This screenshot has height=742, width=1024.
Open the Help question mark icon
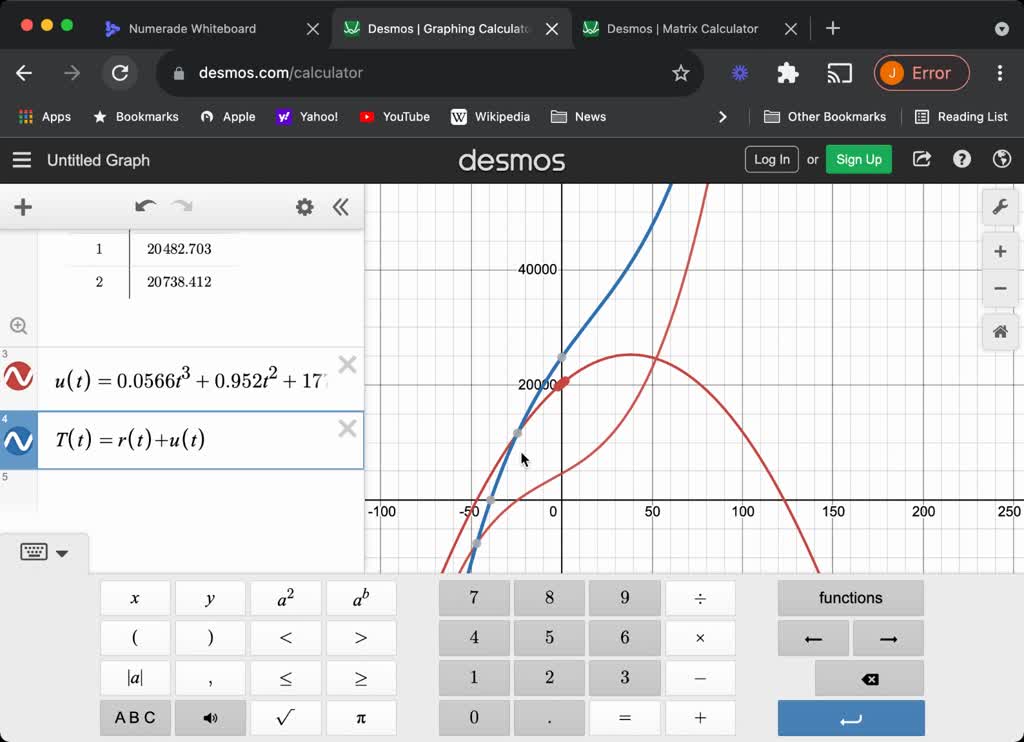[962, 159]
